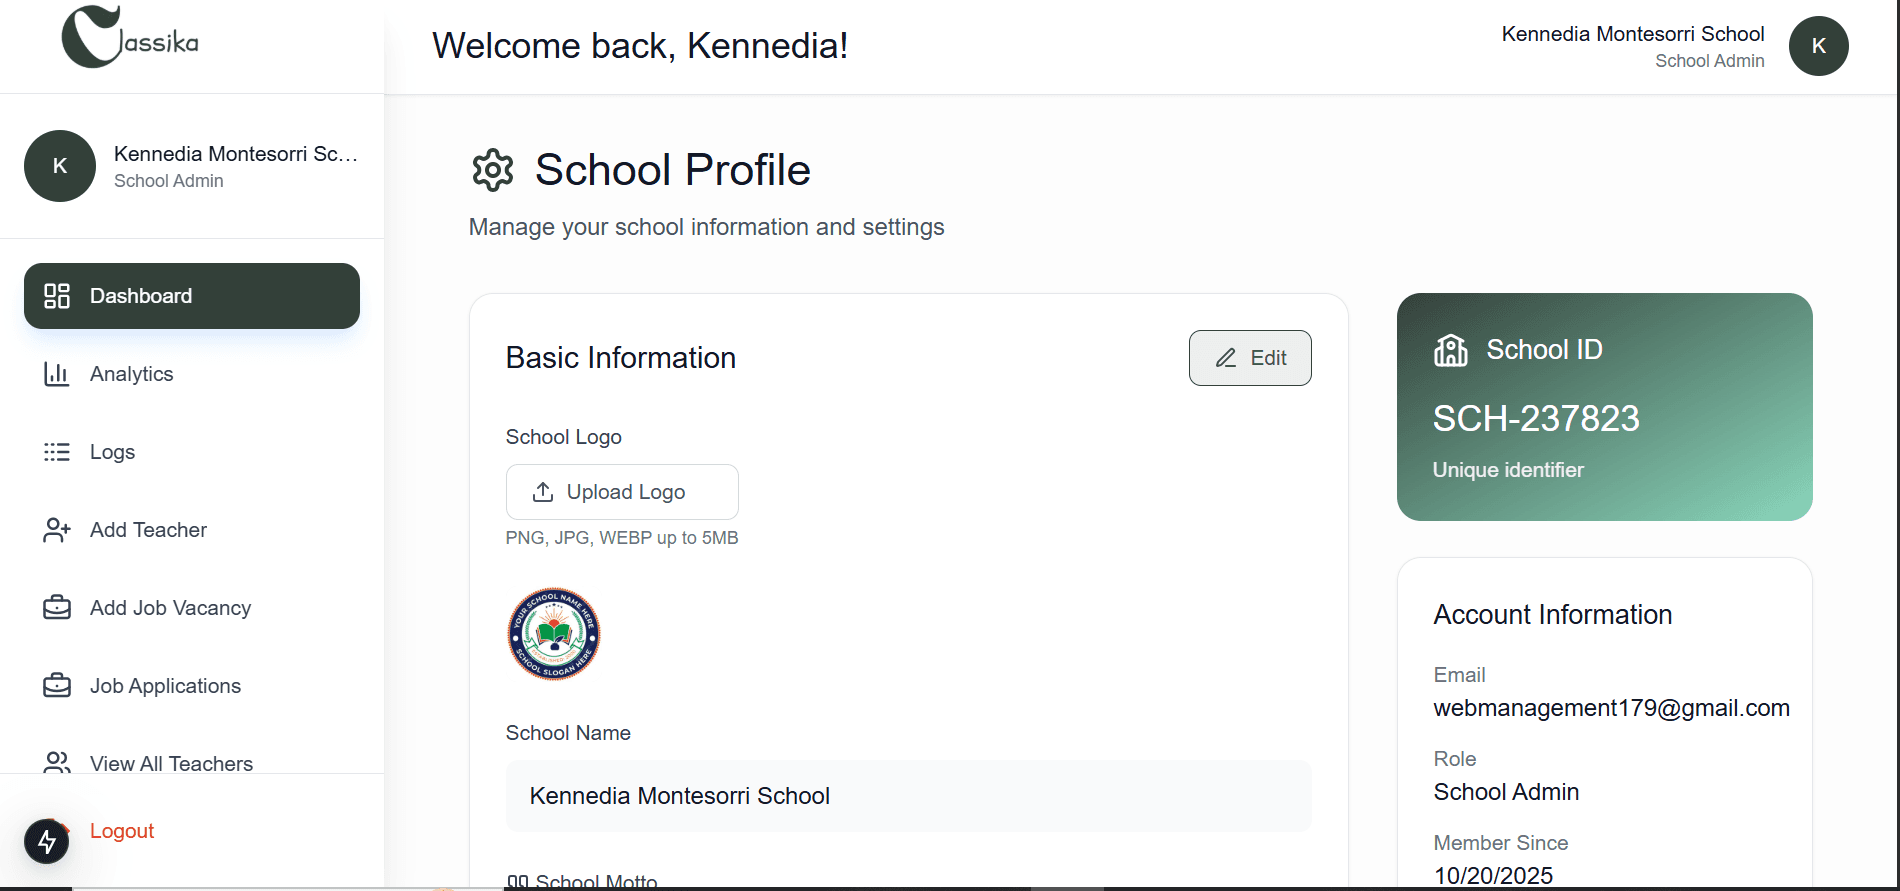Open Job Applications via its briefcase icon
The height and width of the screenshot is (891, 1900).
coord(57,685)
